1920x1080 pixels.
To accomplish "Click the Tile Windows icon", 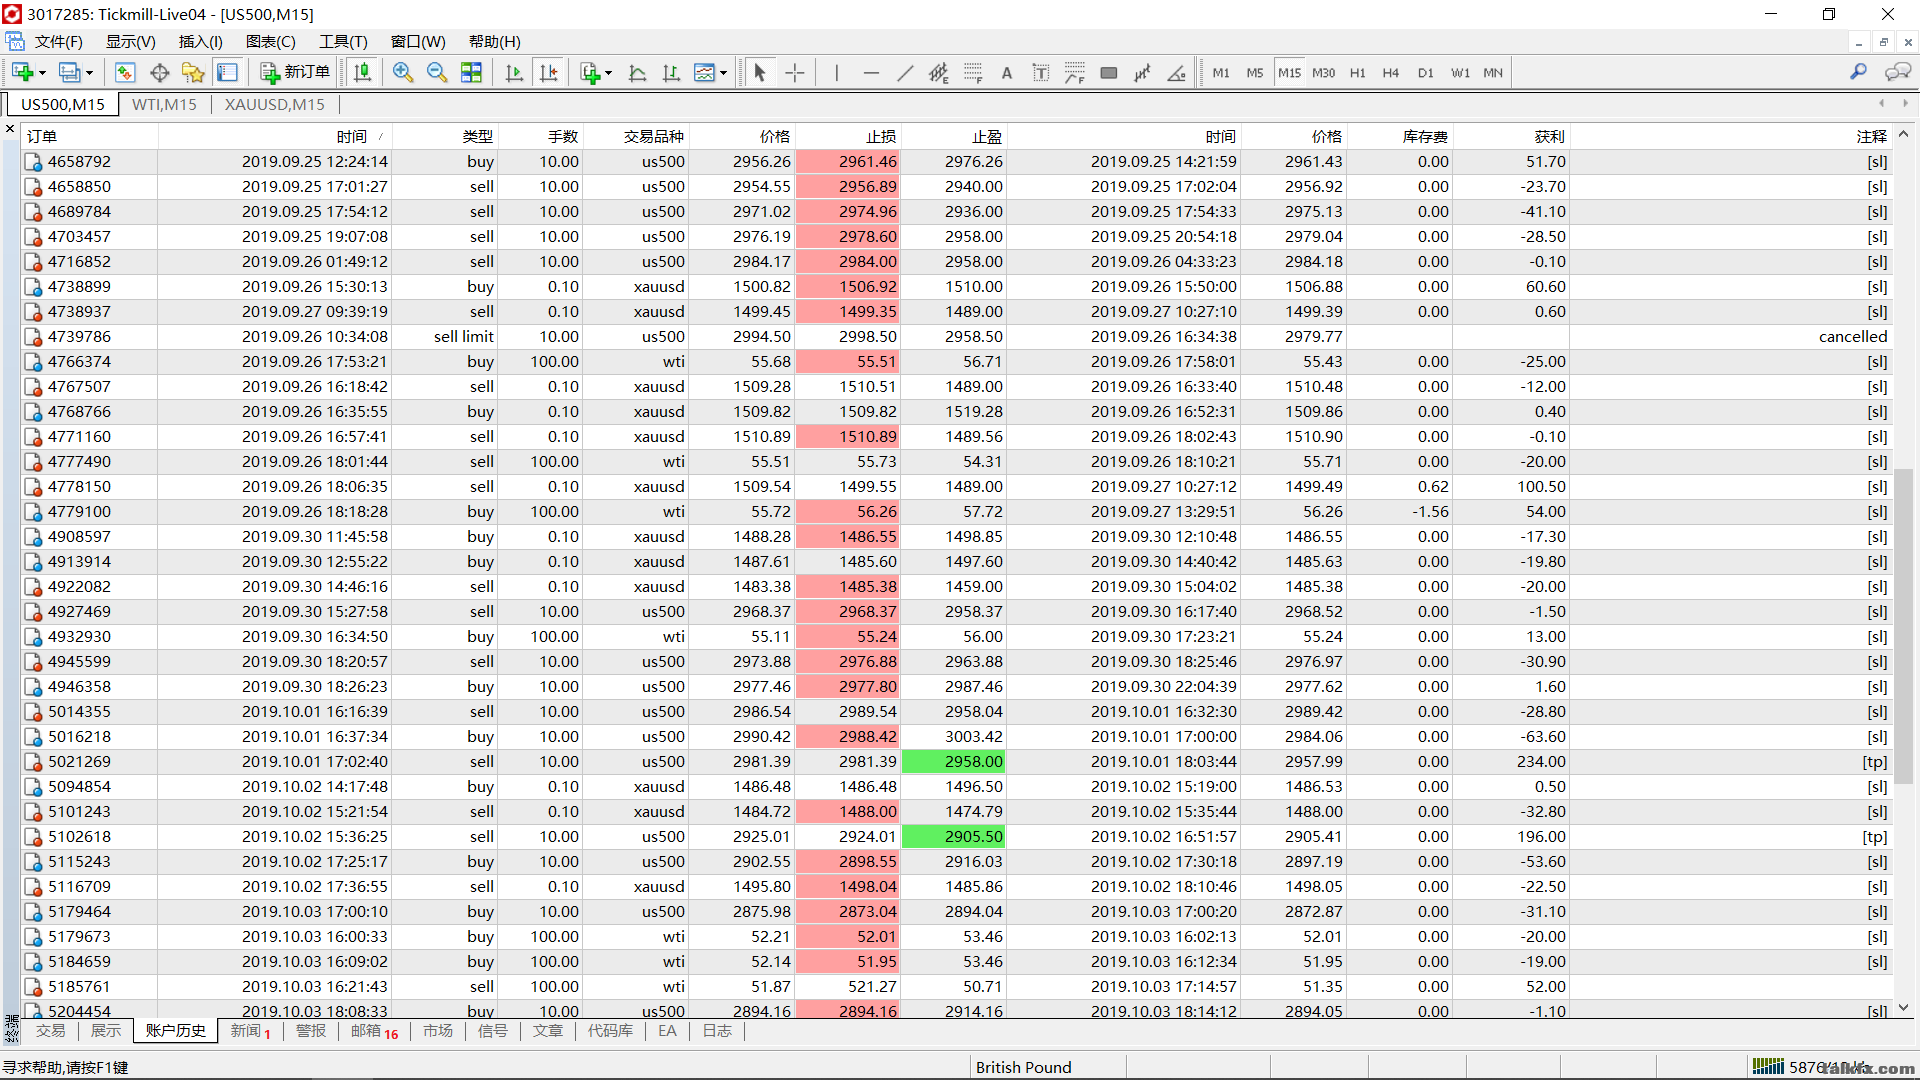I will click(x=471, y=73).
